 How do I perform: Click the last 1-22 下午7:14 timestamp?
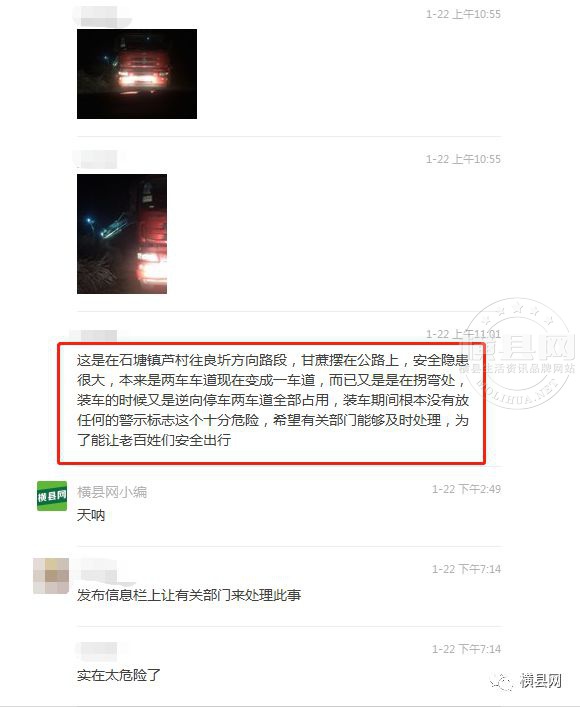click(466, 649)
